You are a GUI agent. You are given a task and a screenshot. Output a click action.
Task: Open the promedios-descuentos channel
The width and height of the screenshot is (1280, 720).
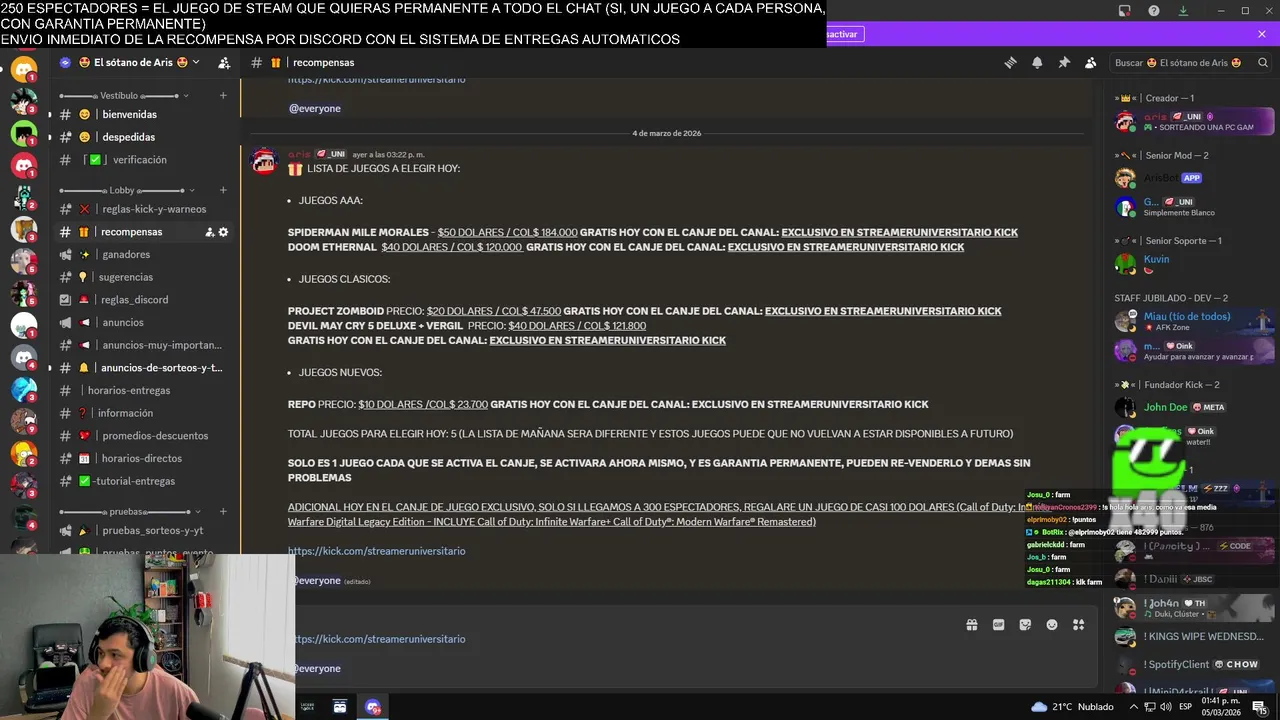[142, 436]
